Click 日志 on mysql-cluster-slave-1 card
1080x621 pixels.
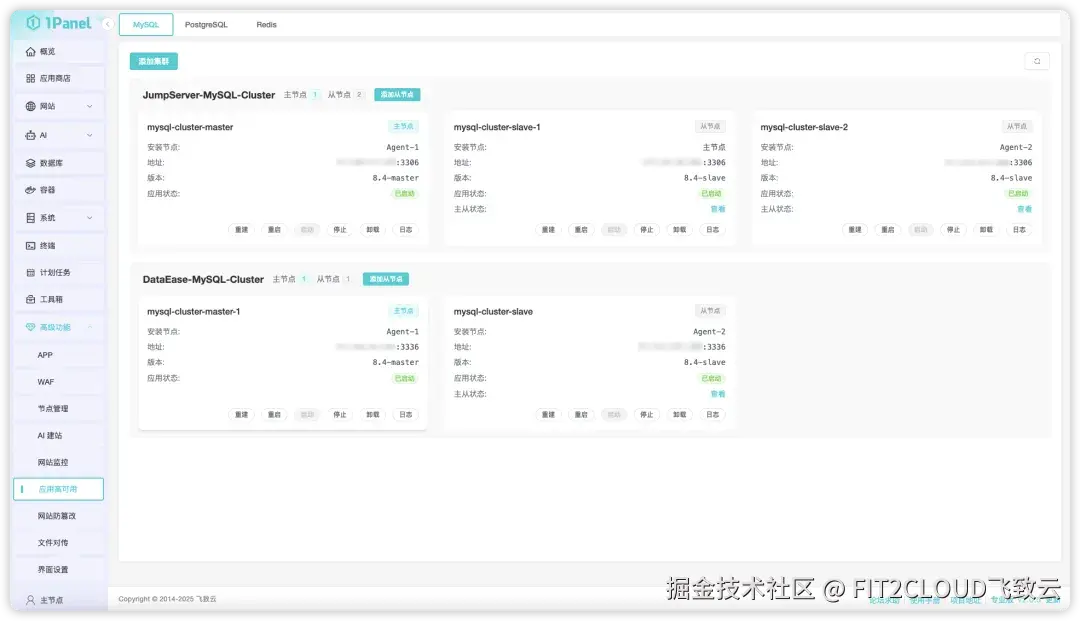713,230
